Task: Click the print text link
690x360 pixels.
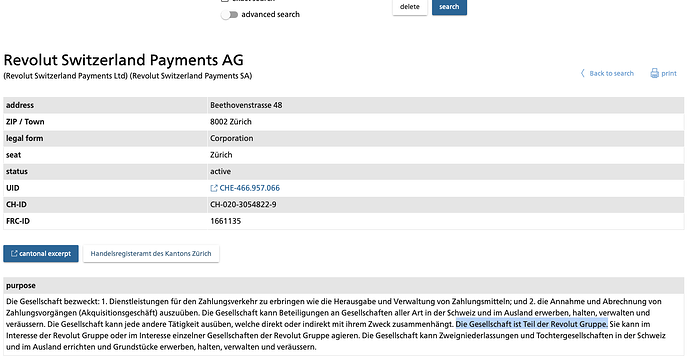Action: click(x=669, y=73)
